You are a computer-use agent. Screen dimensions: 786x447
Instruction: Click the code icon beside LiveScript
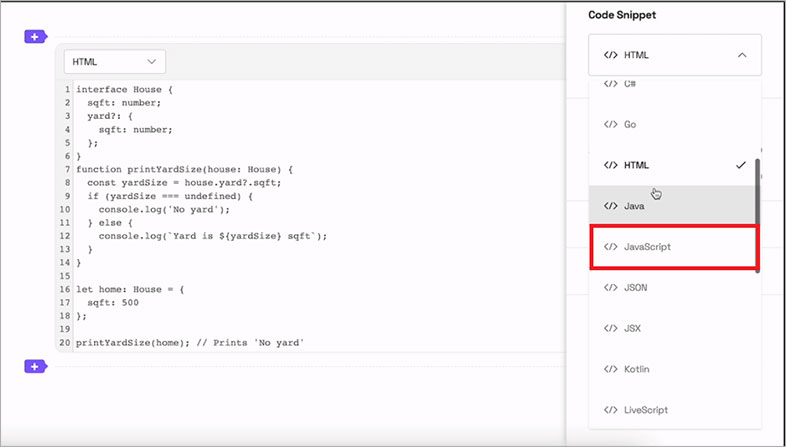(611, 410)
